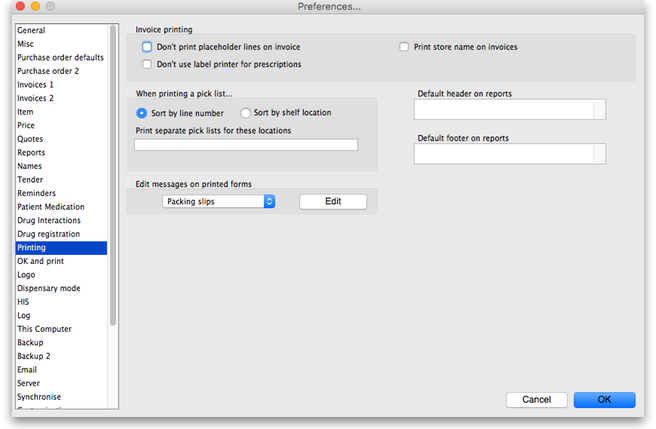
Task: Open Dispensary mode preferences
Action: coord(48,288)
